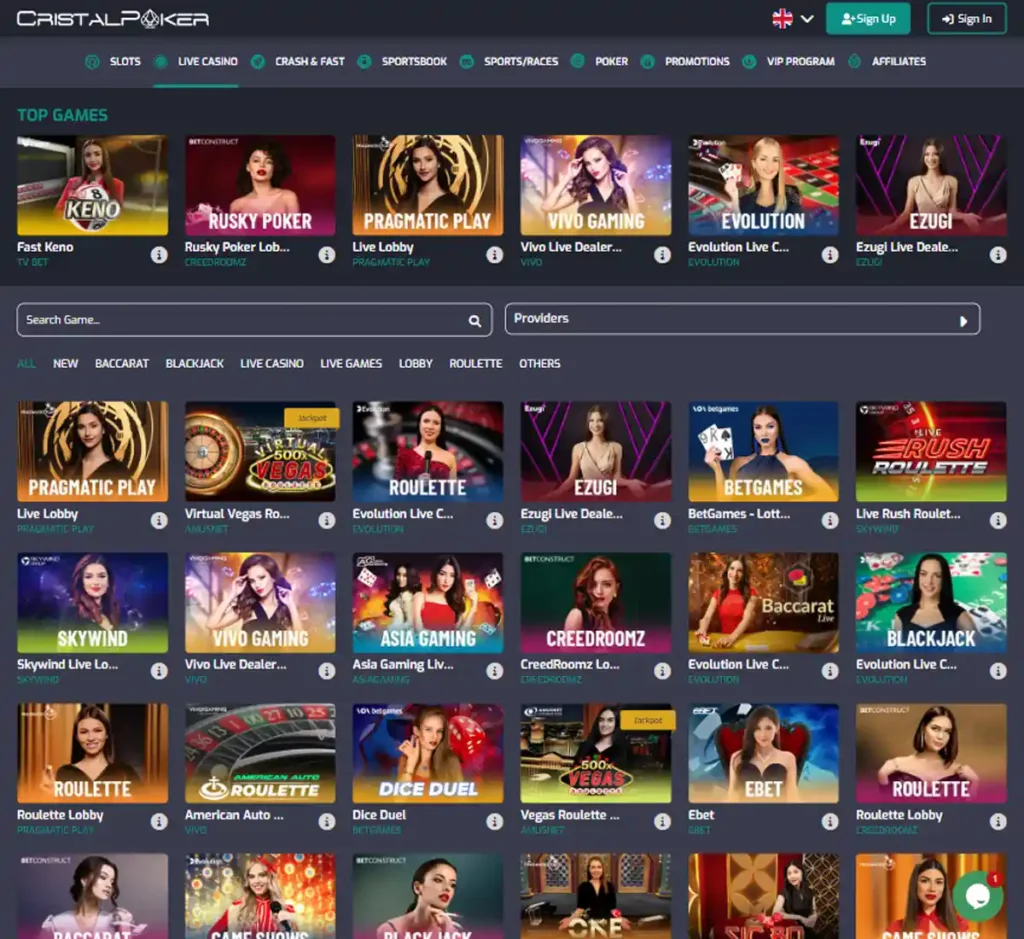Click the TV BET provider label
1024x939 pixels.
33,263
